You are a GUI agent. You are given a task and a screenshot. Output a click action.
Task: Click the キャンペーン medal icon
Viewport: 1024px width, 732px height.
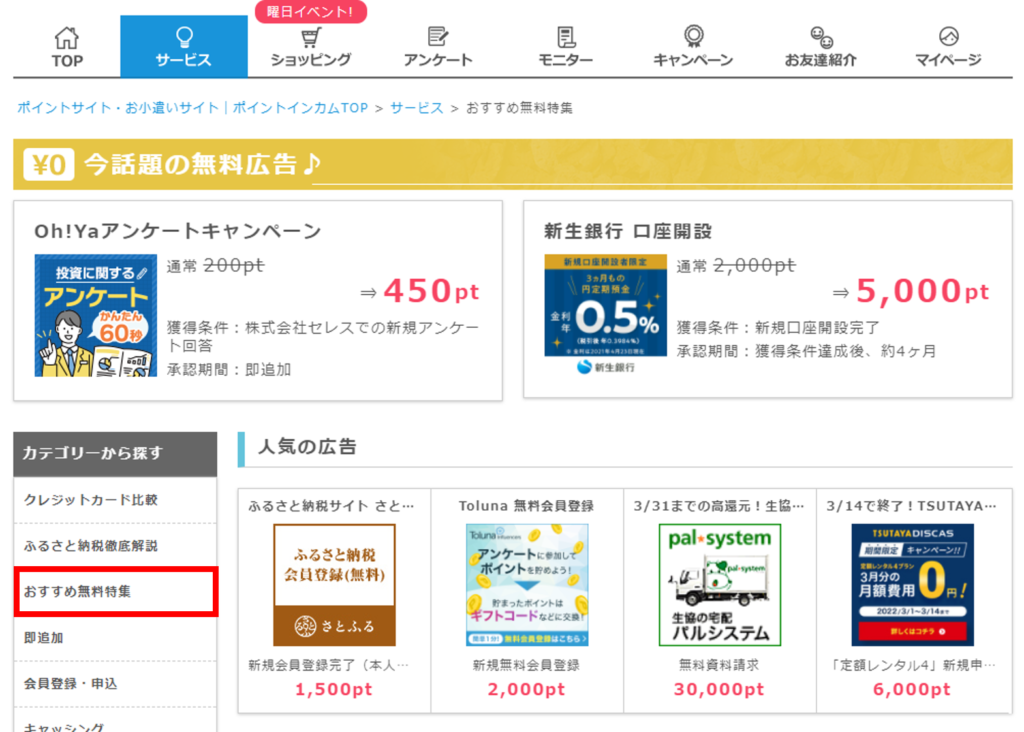coord(694,36)
